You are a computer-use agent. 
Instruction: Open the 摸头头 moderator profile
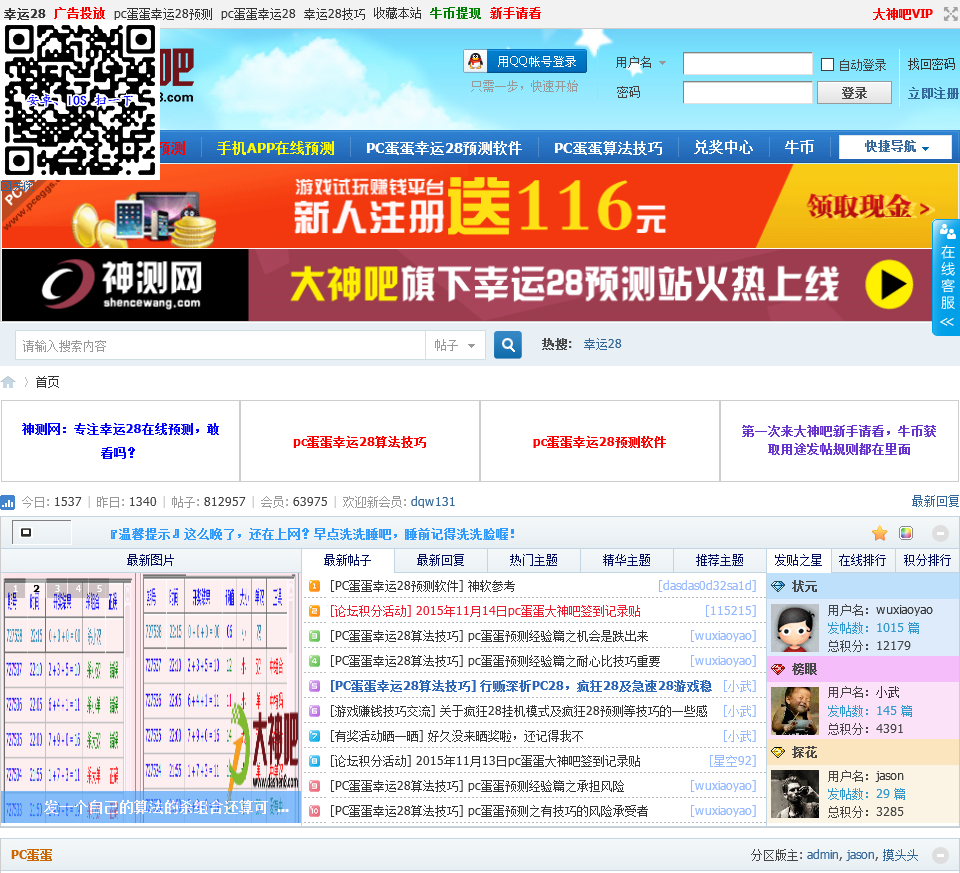(x=900, y=855)
